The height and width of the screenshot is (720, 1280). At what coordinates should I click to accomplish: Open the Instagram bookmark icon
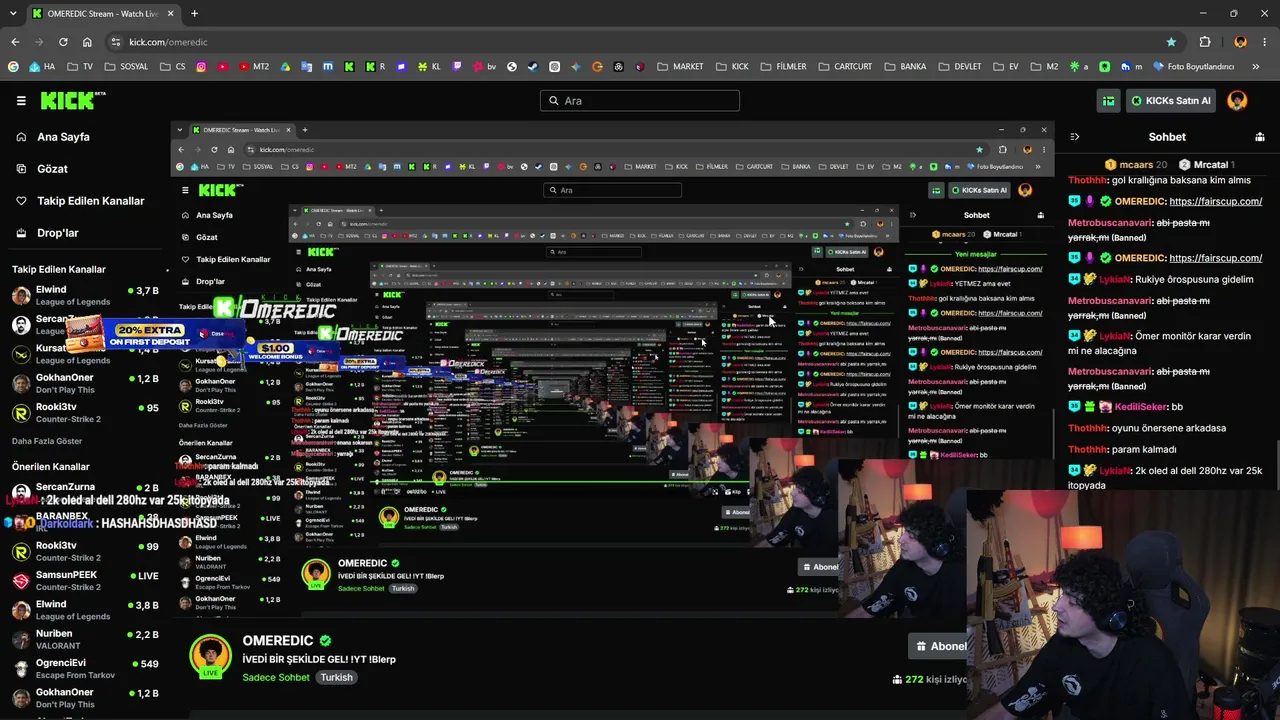pos(201,67)
